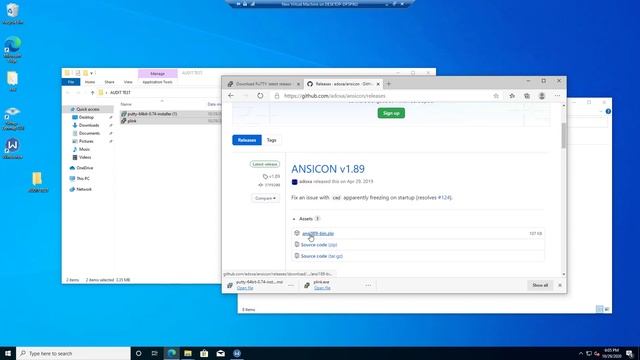The height and width of the screenshot is (360, 640).
Task: Open file for the plink.exe download
Action: click(x=322, y=288)
